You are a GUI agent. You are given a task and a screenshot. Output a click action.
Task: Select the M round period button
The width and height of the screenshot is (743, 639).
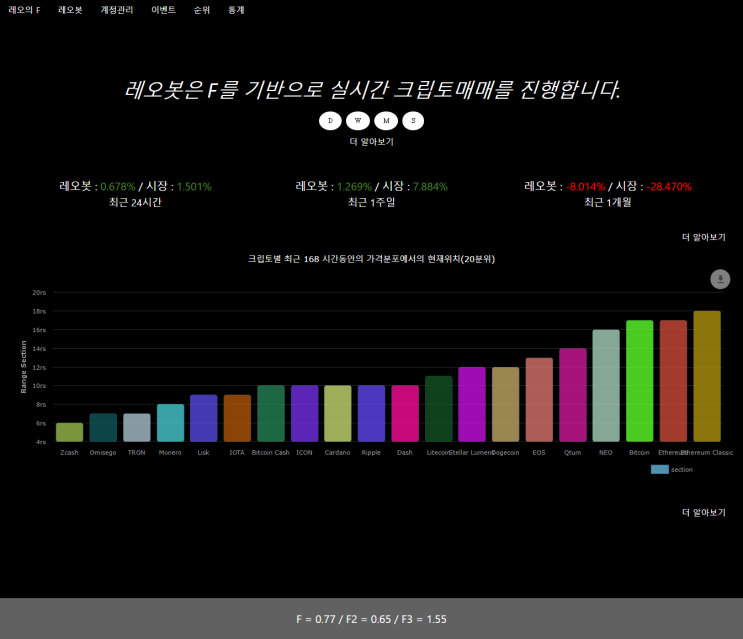point(386,121)
